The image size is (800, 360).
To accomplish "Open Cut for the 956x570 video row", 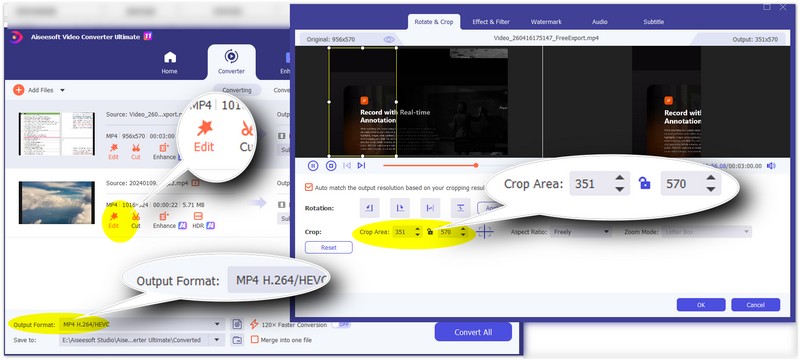I will 136,151.
